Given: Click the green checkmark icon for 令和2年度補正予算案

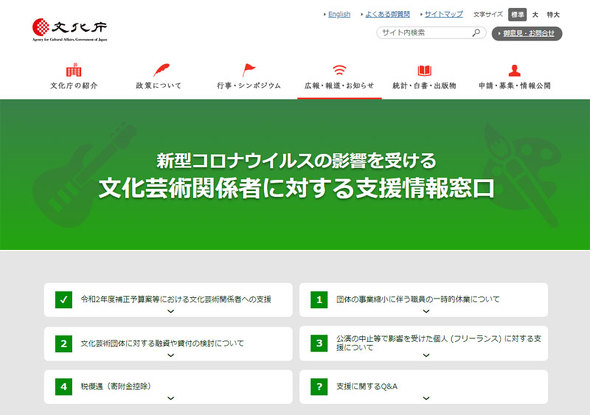Looking at the screenshot, I should [64, 299].
